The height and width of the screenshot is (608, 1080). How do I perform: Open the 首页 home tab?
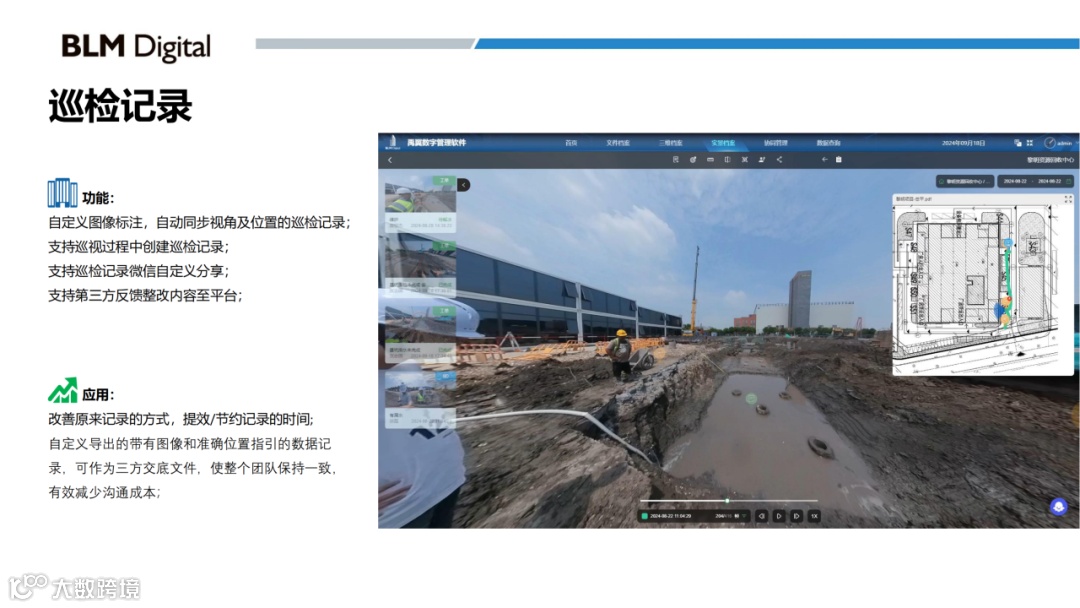tap(571, 143)
